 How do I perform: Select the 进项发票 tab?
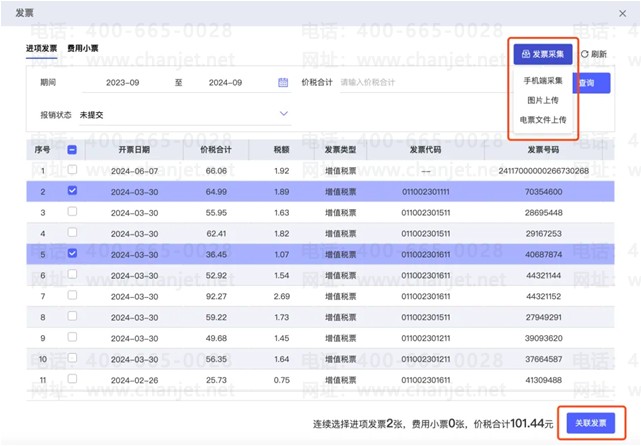(41, 48)
